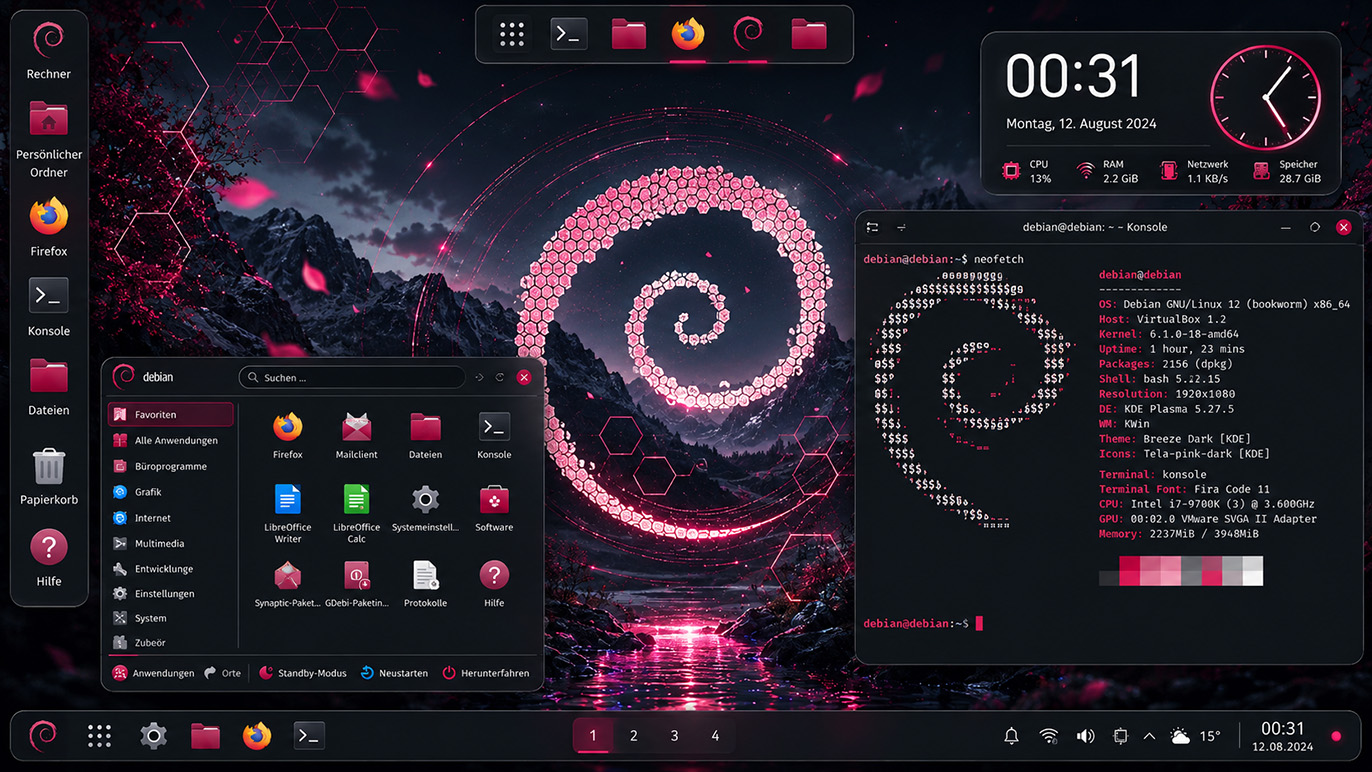Click analog clock in top-right widget

[1265, 97]
